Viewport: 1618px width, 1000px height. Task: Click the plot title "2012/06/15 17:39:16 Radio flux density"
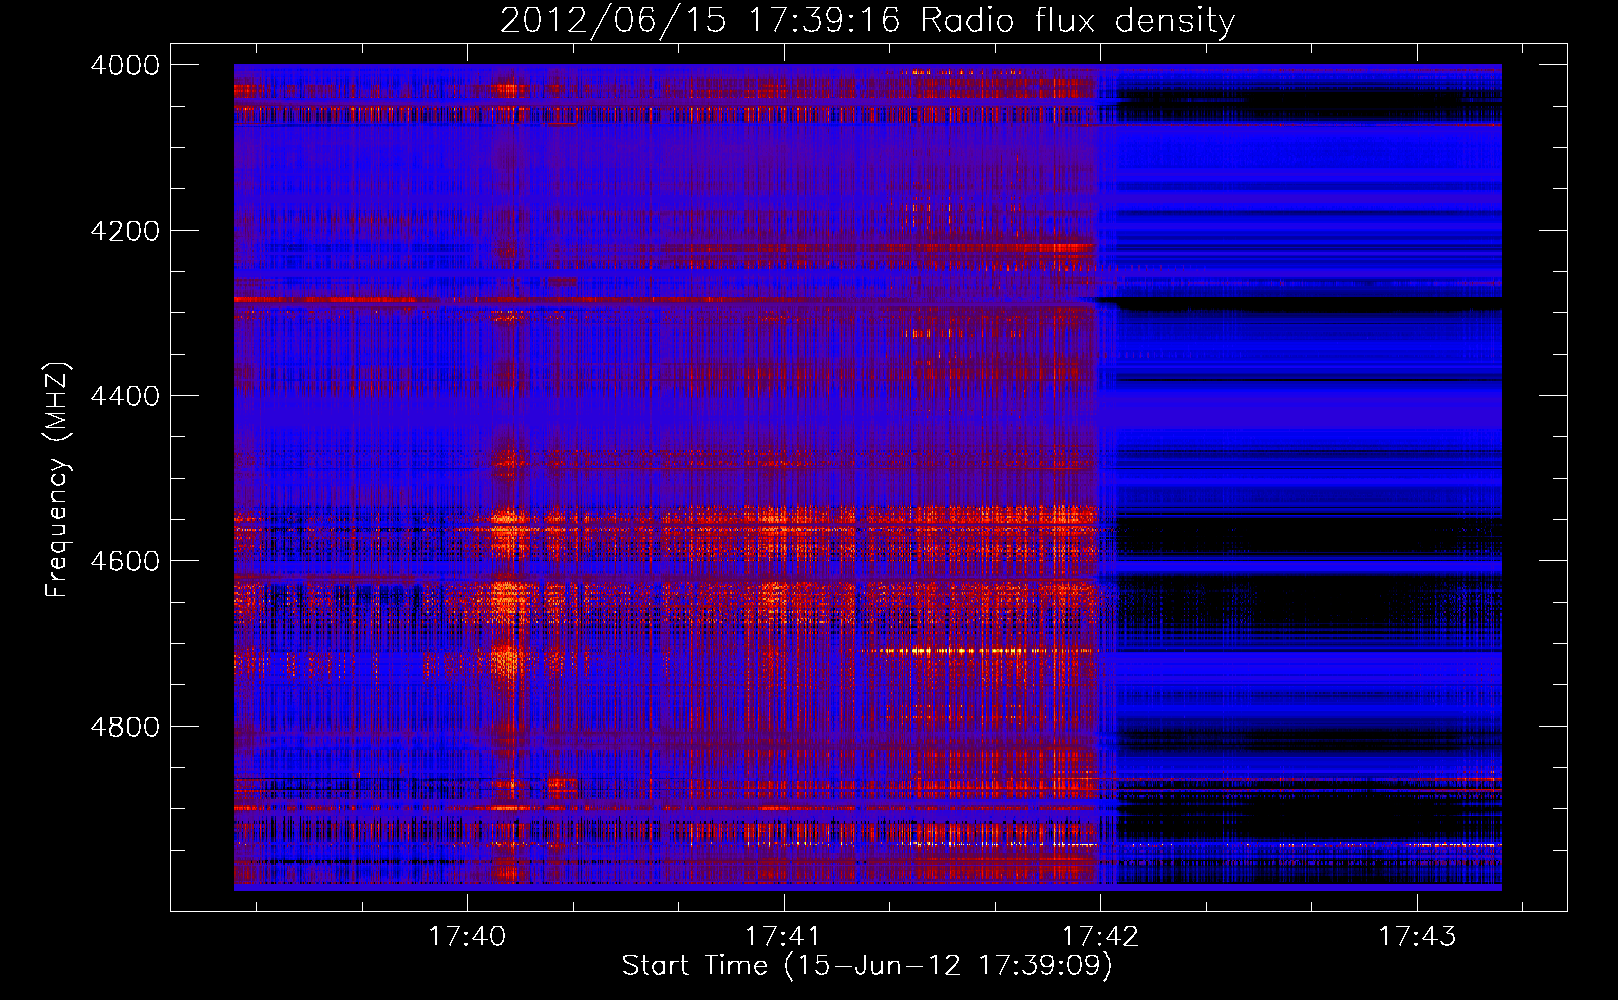point(867,21)
